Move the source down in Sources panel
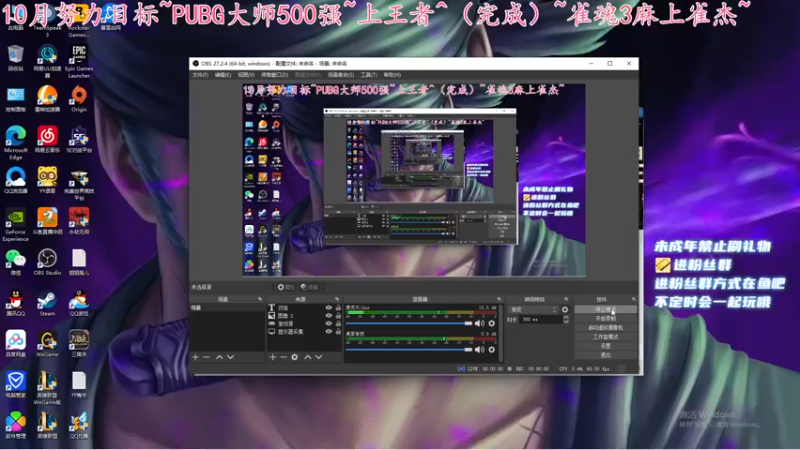800x450 pixels. point(319,357)
